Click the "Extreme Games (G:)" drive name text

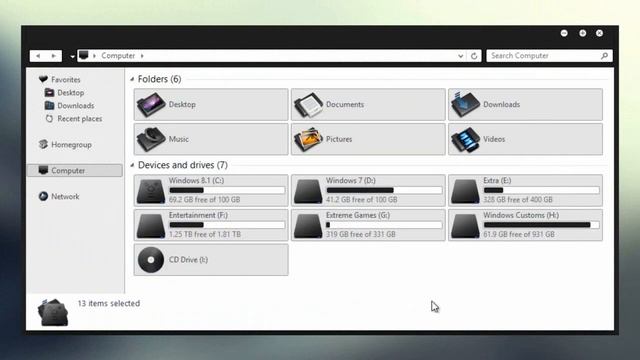[358, 215]
